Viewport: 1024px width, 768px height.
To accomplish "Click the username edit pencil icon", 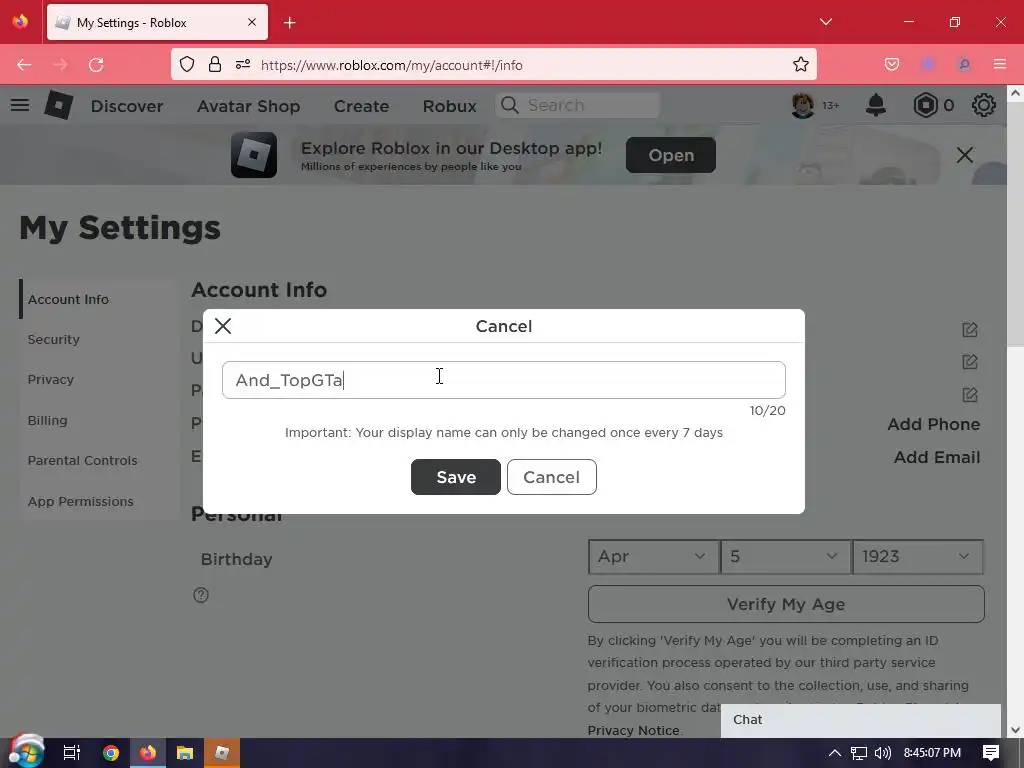I will tap(970, 362).
